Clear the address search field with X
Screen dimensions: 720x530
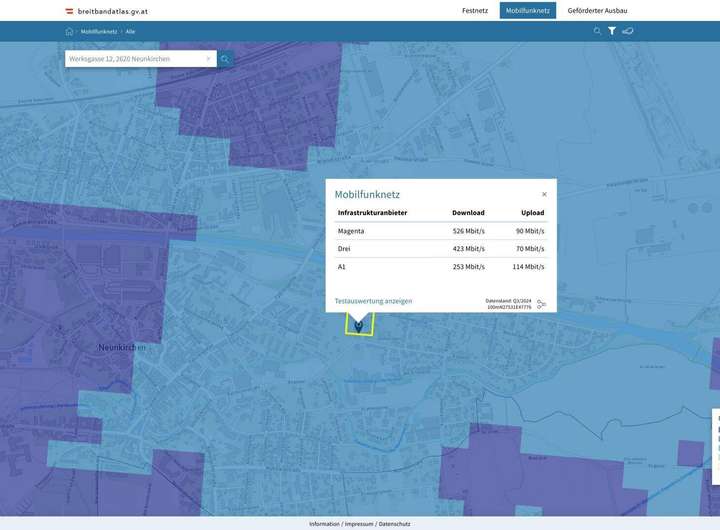click(208, 59)
